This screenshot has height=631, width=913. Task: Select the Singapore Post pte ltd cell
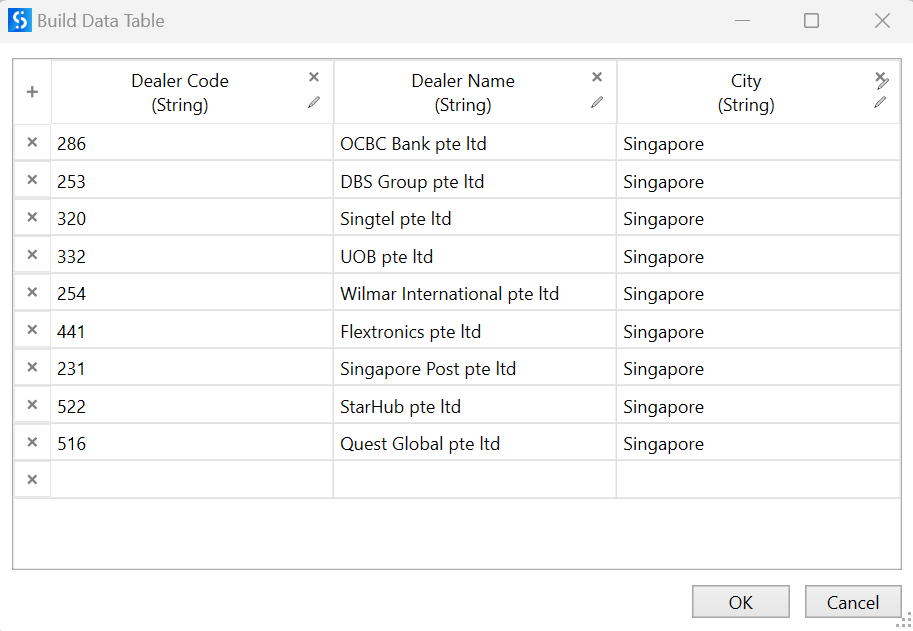[475, 368]
